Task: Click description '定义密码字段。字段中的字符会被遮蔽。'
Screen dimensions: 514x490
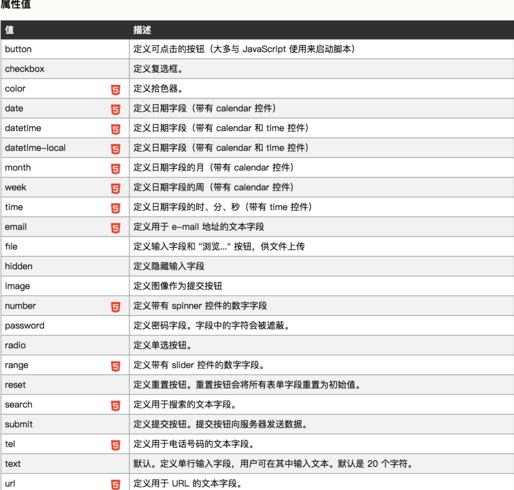Action: (212, 325)
